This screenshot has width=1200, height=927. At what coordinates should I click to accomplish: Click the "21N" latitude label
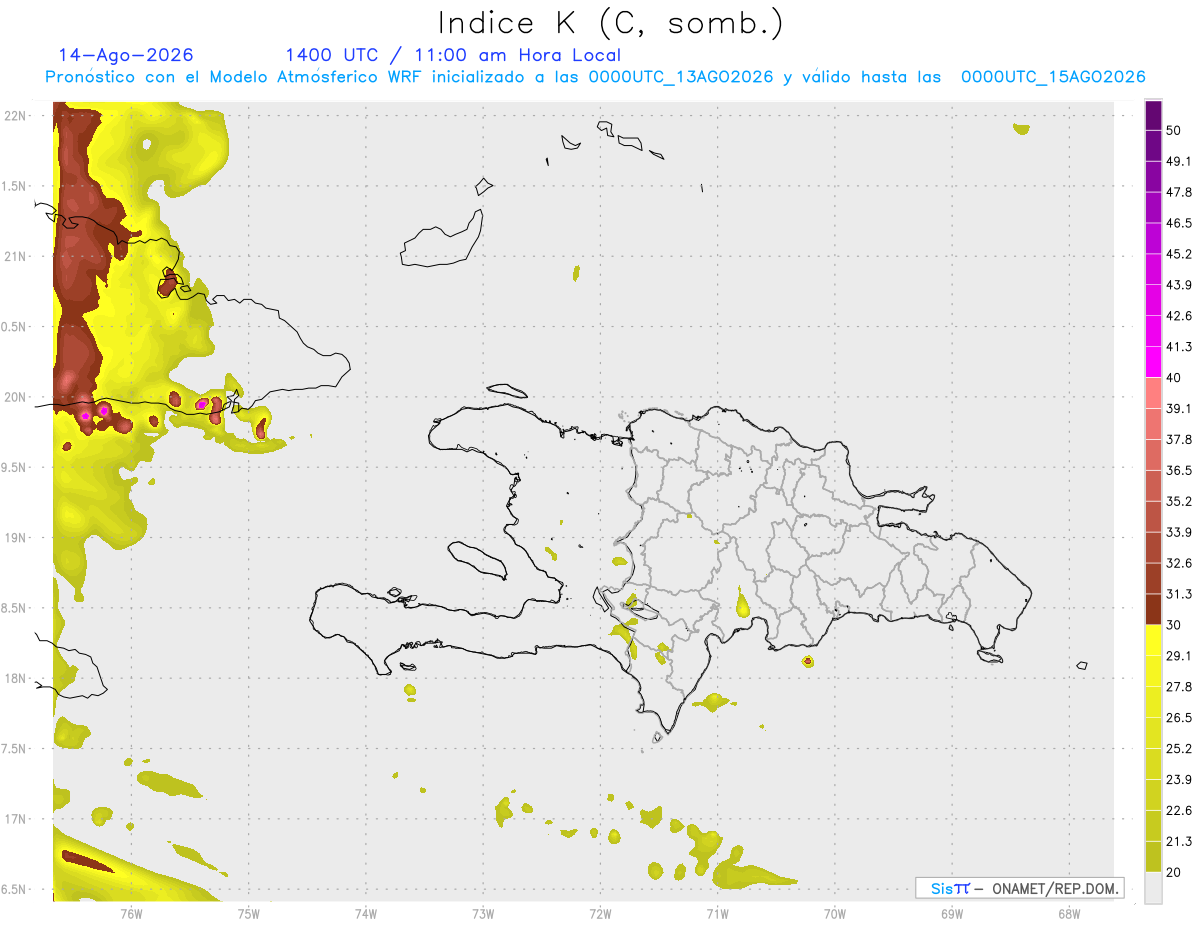click(16, 257)
